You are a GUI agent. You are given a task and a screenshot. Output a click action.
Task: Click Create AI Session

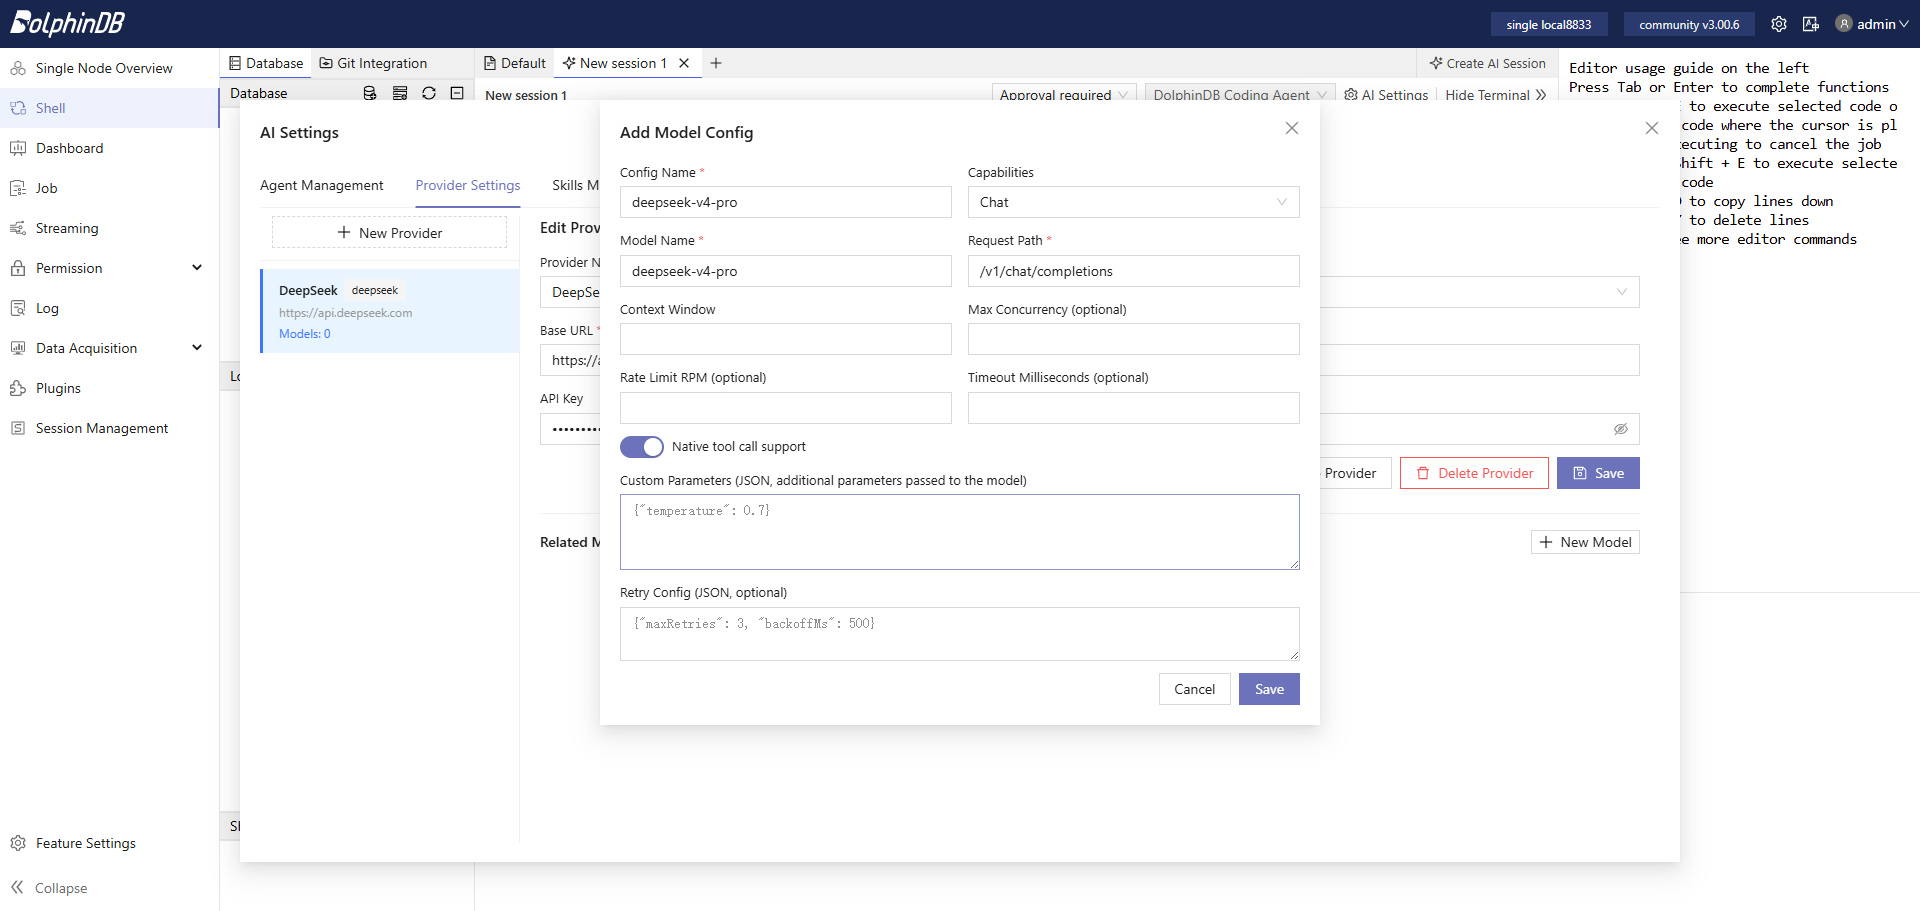coord(1487,63)
